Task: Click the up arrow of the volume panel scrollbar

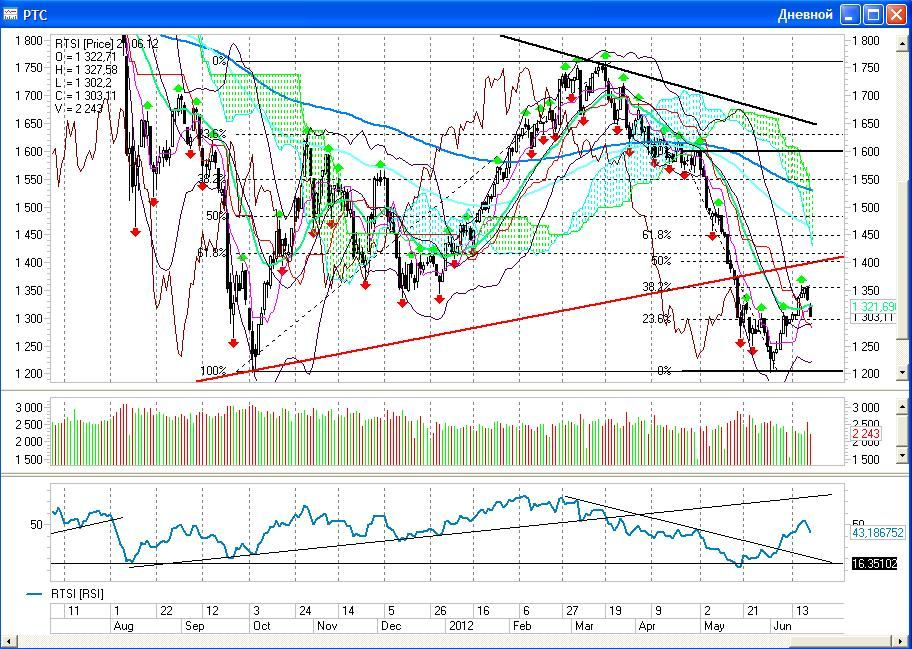Action: tap(903, 405)
